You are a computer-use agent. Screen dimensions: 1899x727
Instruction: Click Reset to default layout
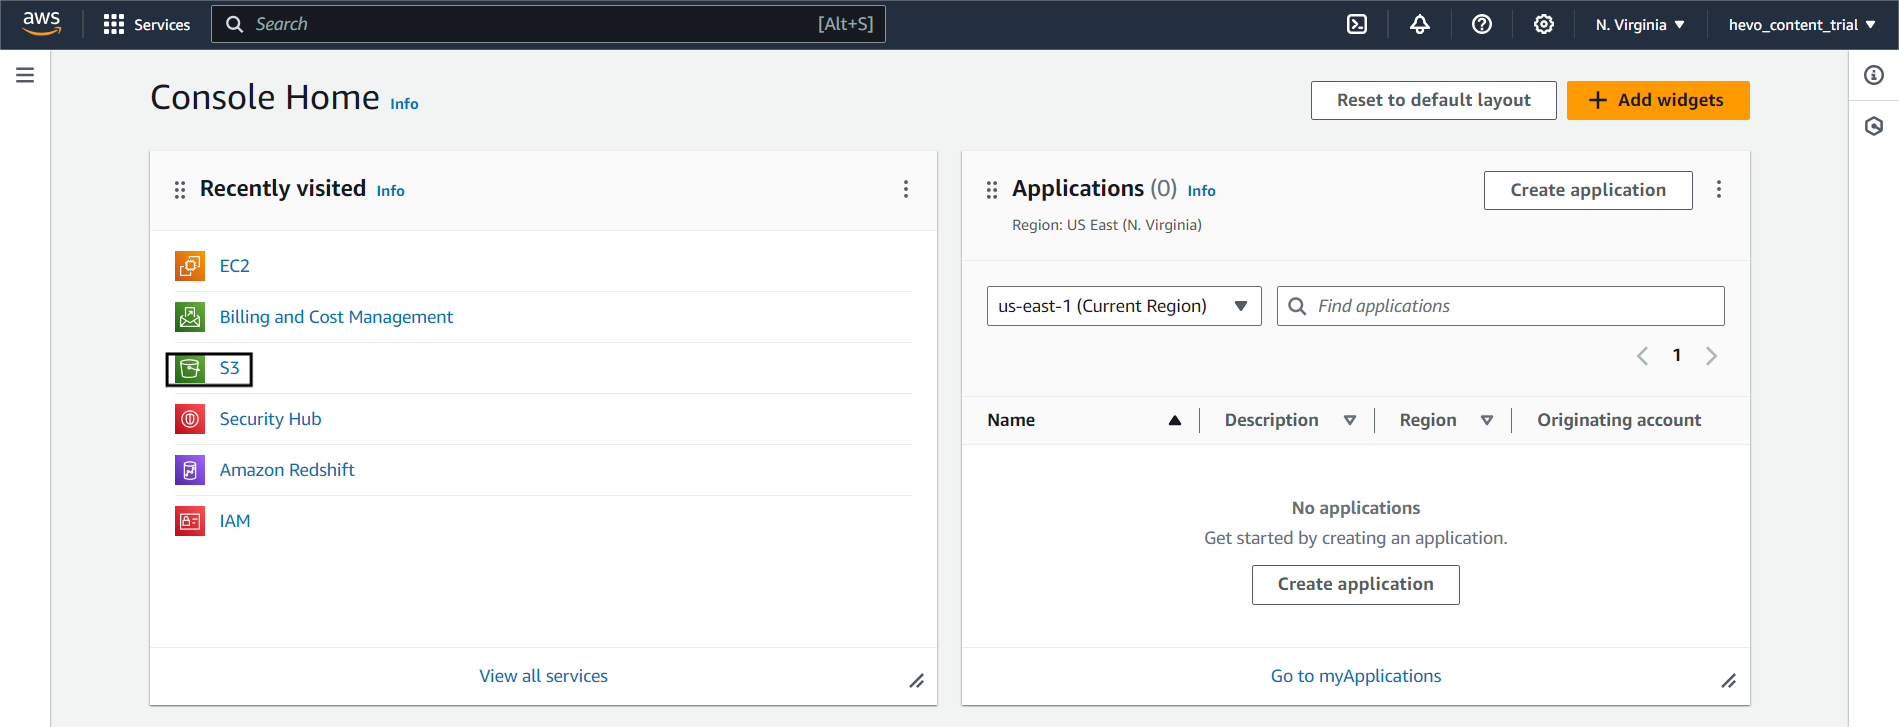point(1434,100)
